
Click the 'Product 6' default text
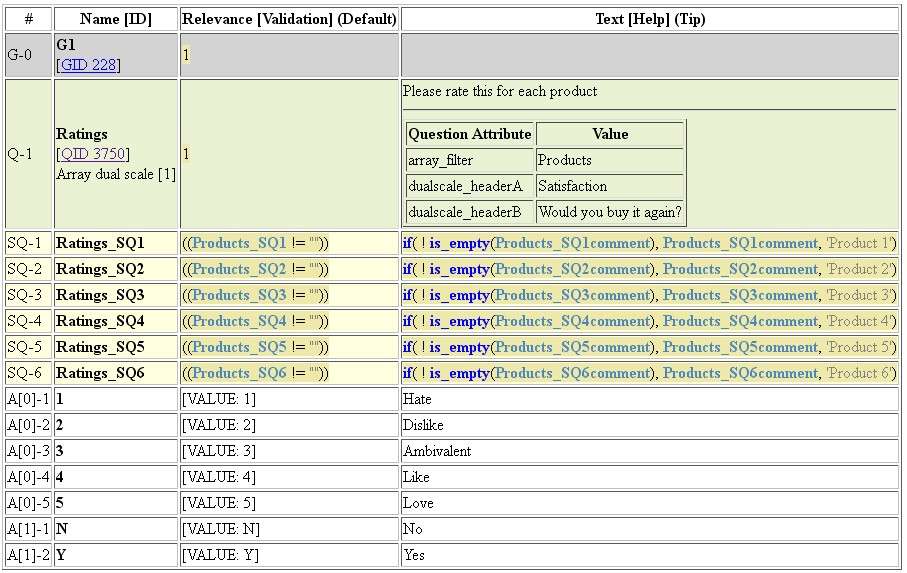tap(859, 373)
